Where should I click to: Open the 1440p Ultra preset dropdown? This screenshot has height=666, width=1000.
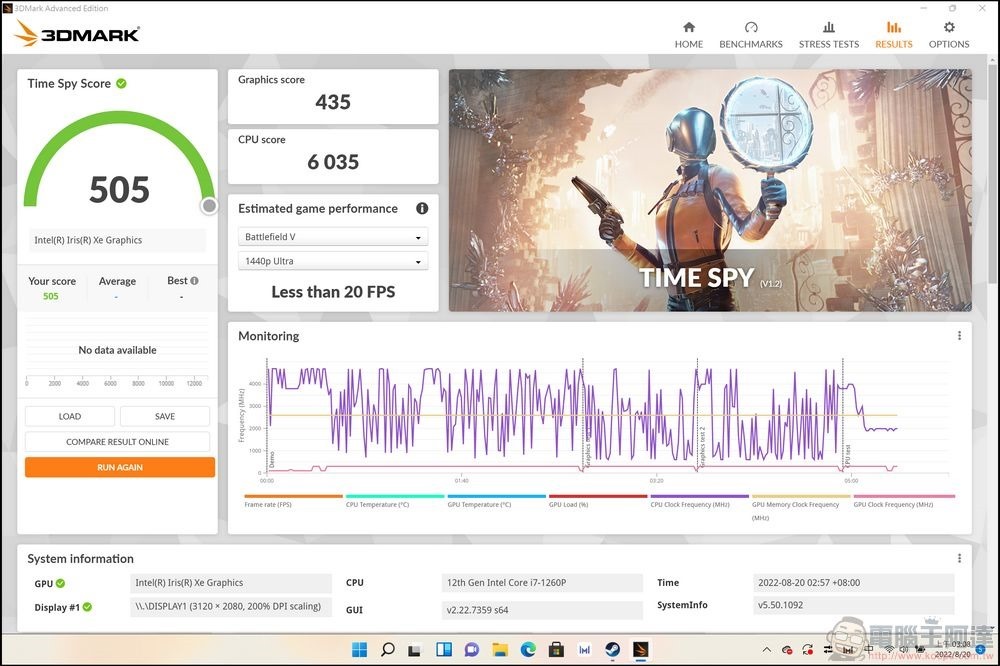(x=332, y=261)
